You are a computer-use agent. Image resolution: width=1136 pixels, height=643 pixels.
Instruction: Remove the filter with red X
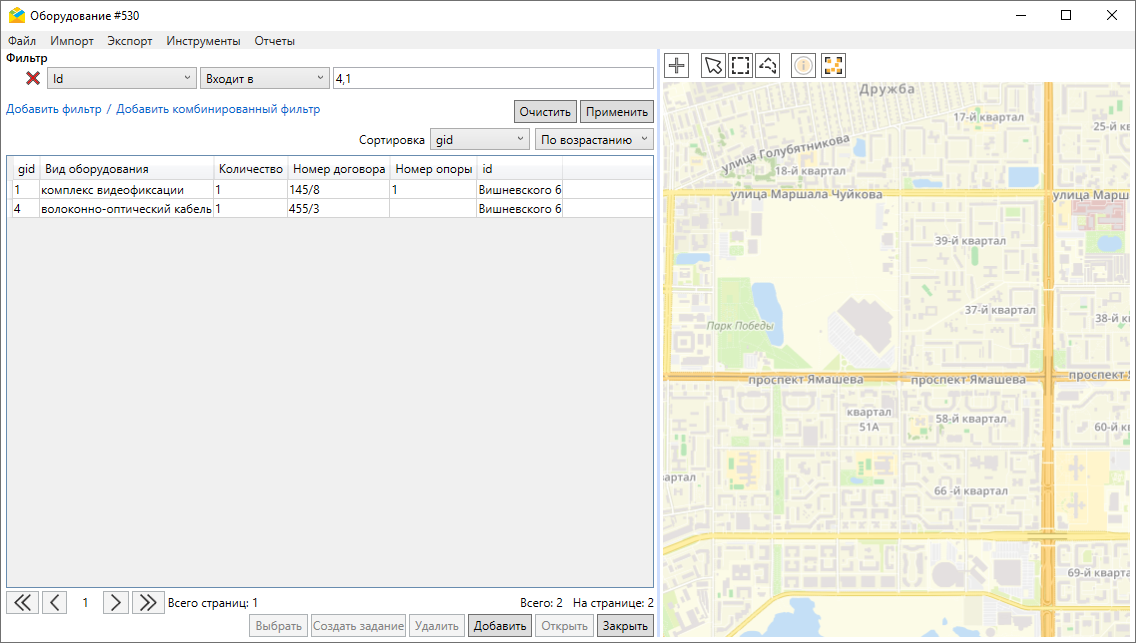tap(33, 78)
